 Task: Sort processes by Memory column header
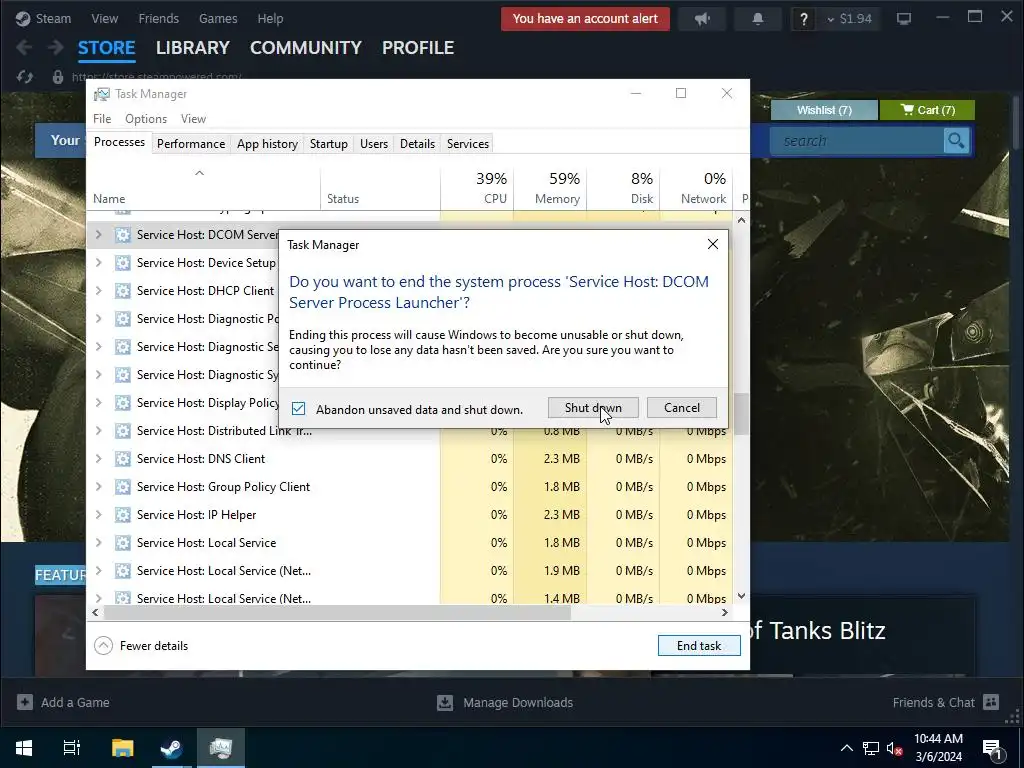(551, 188)
